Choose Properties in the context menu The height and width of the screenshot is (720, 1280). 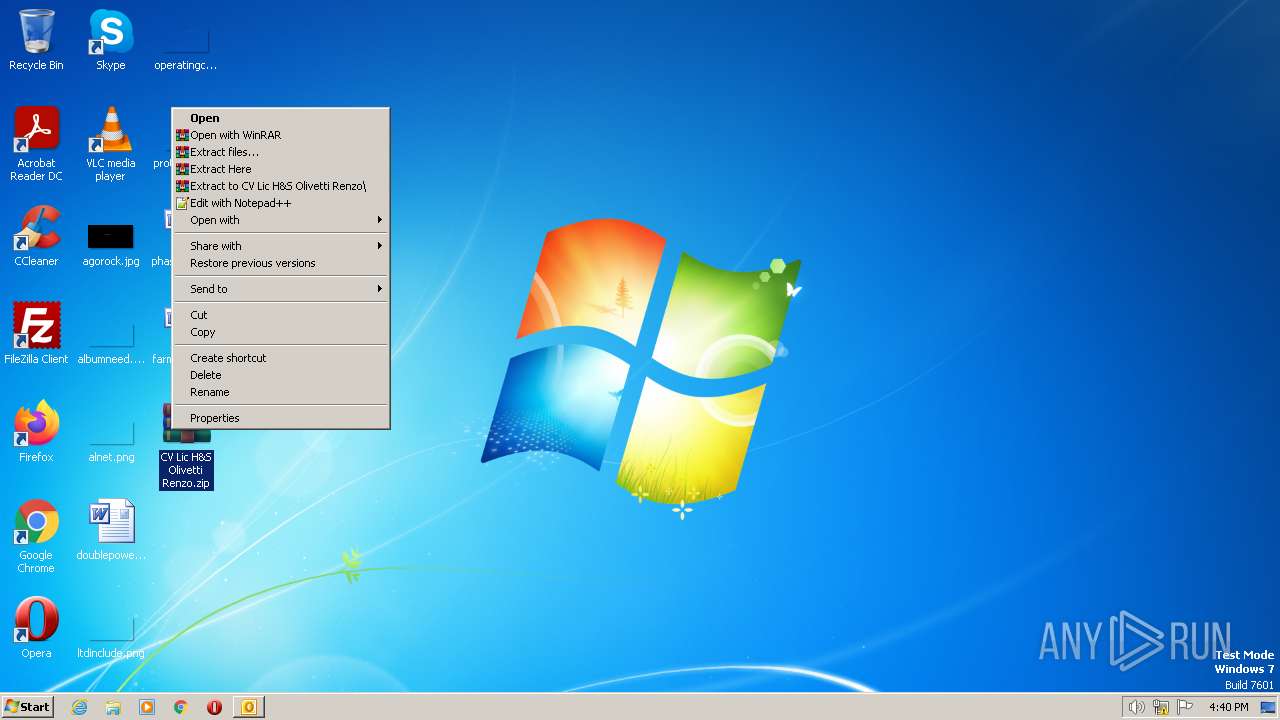point(281,418)
